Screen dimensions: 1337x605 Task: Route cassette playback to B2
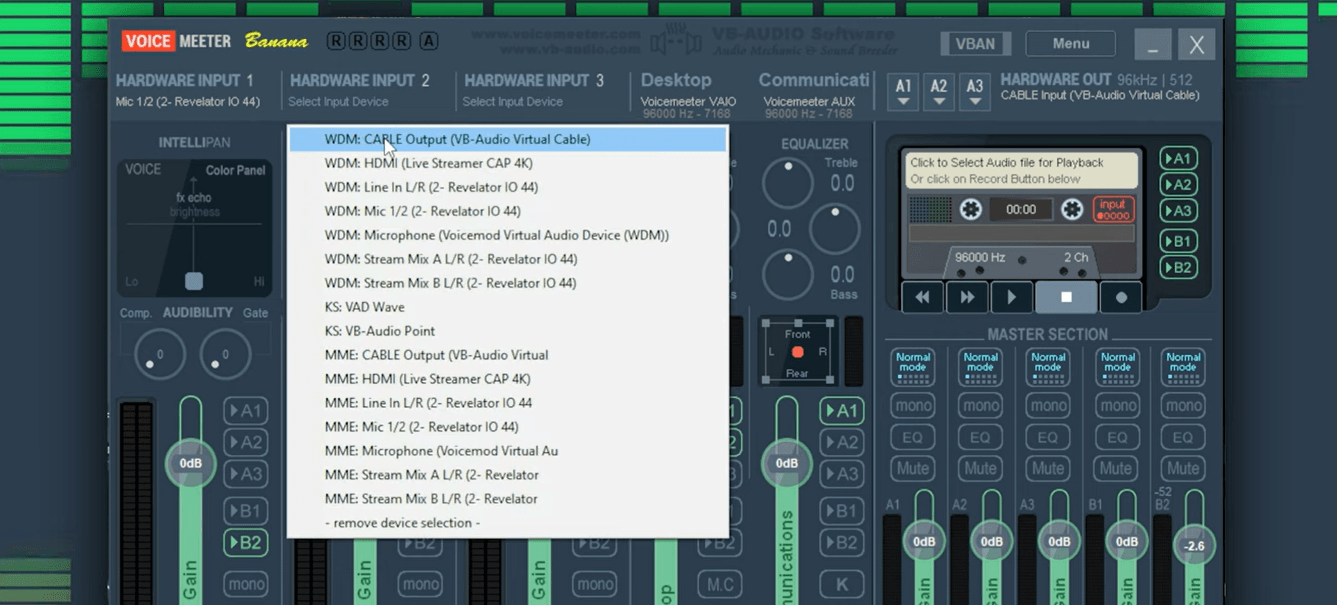[1179, 267]
